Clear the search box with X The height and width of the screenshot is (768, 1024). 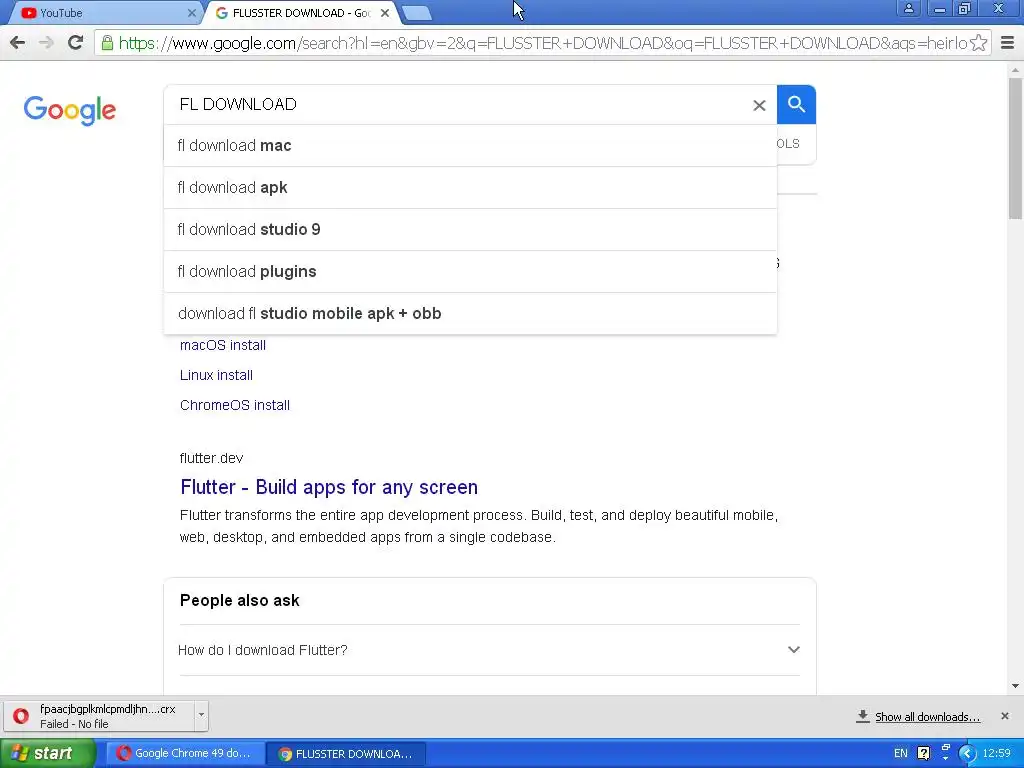coord(759,105)
